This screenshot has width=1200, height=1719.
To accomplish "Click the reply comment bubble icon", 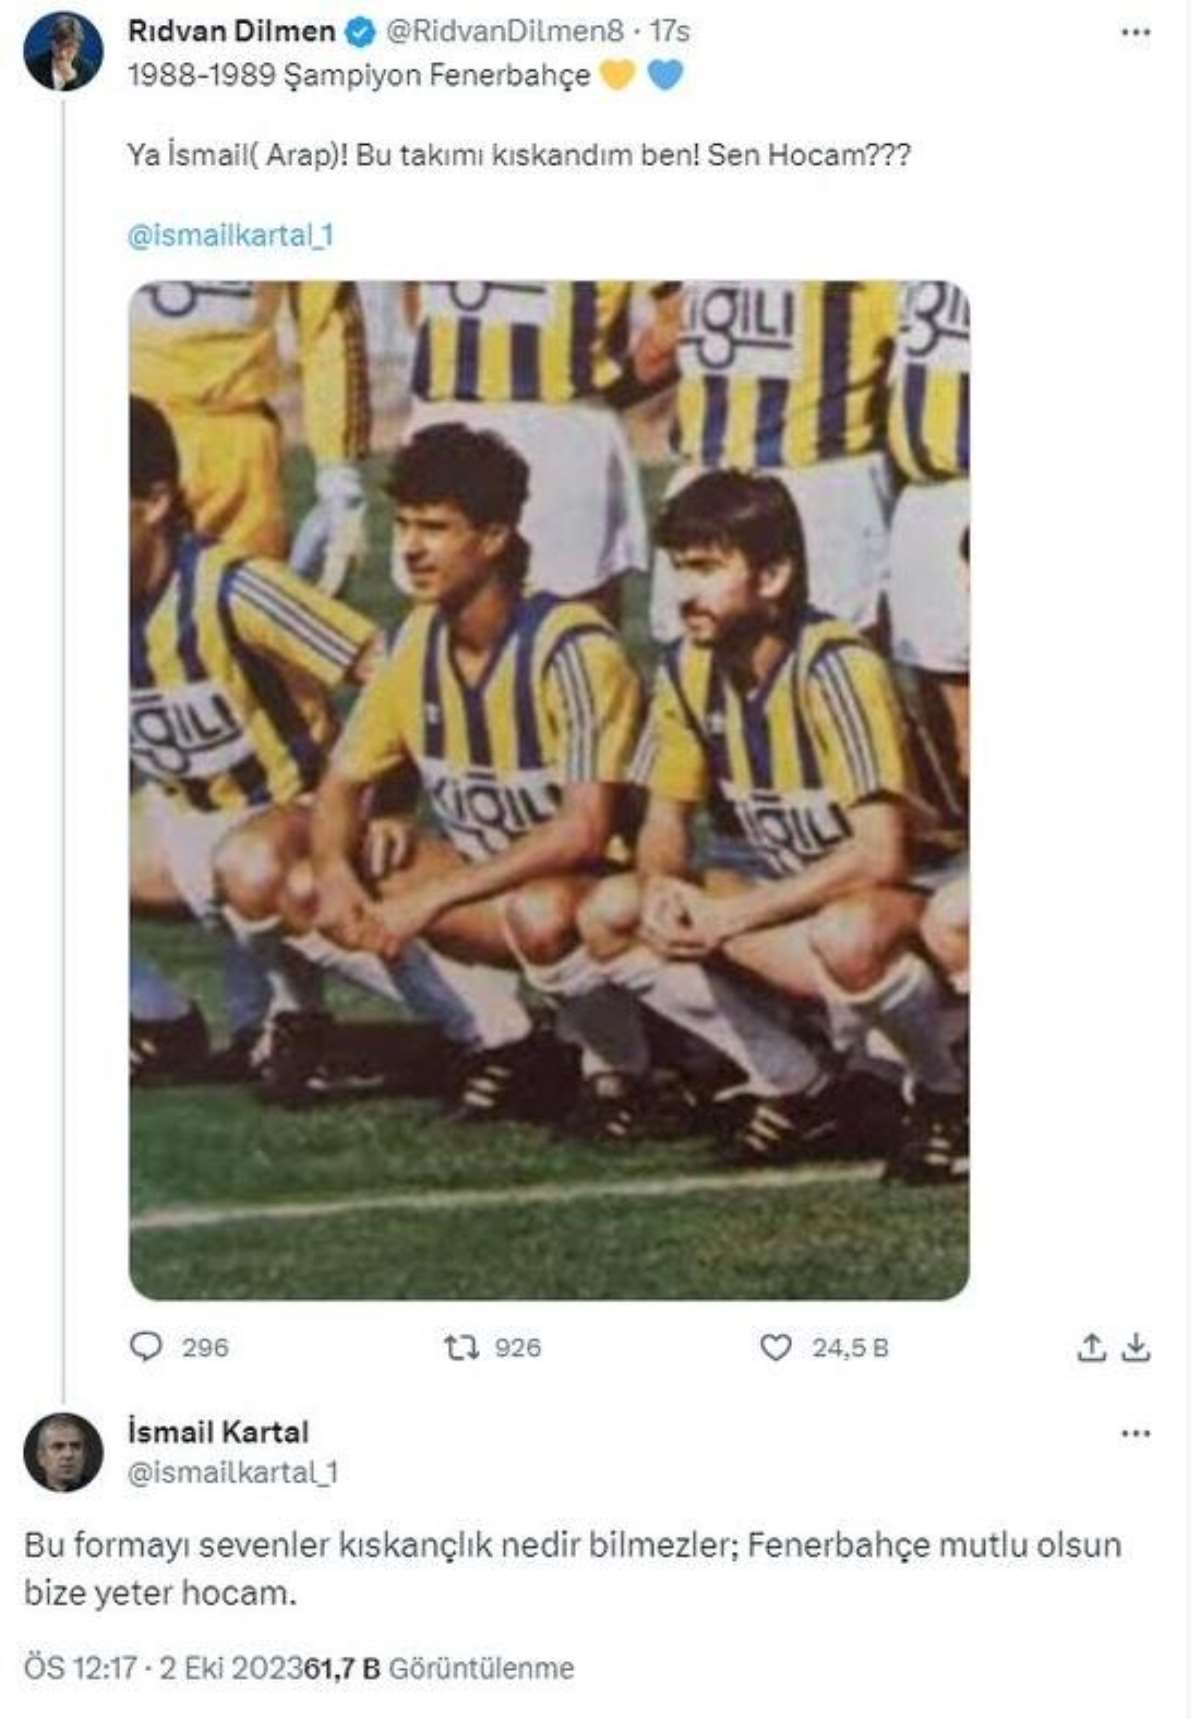I will 146,1347.
